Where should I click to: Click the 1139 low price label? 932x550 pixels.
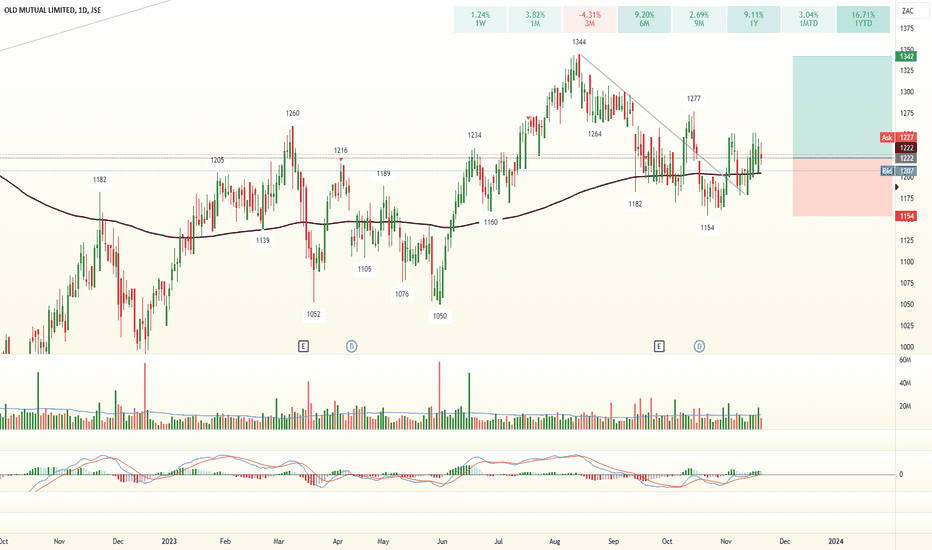click(x=263, y=240)
